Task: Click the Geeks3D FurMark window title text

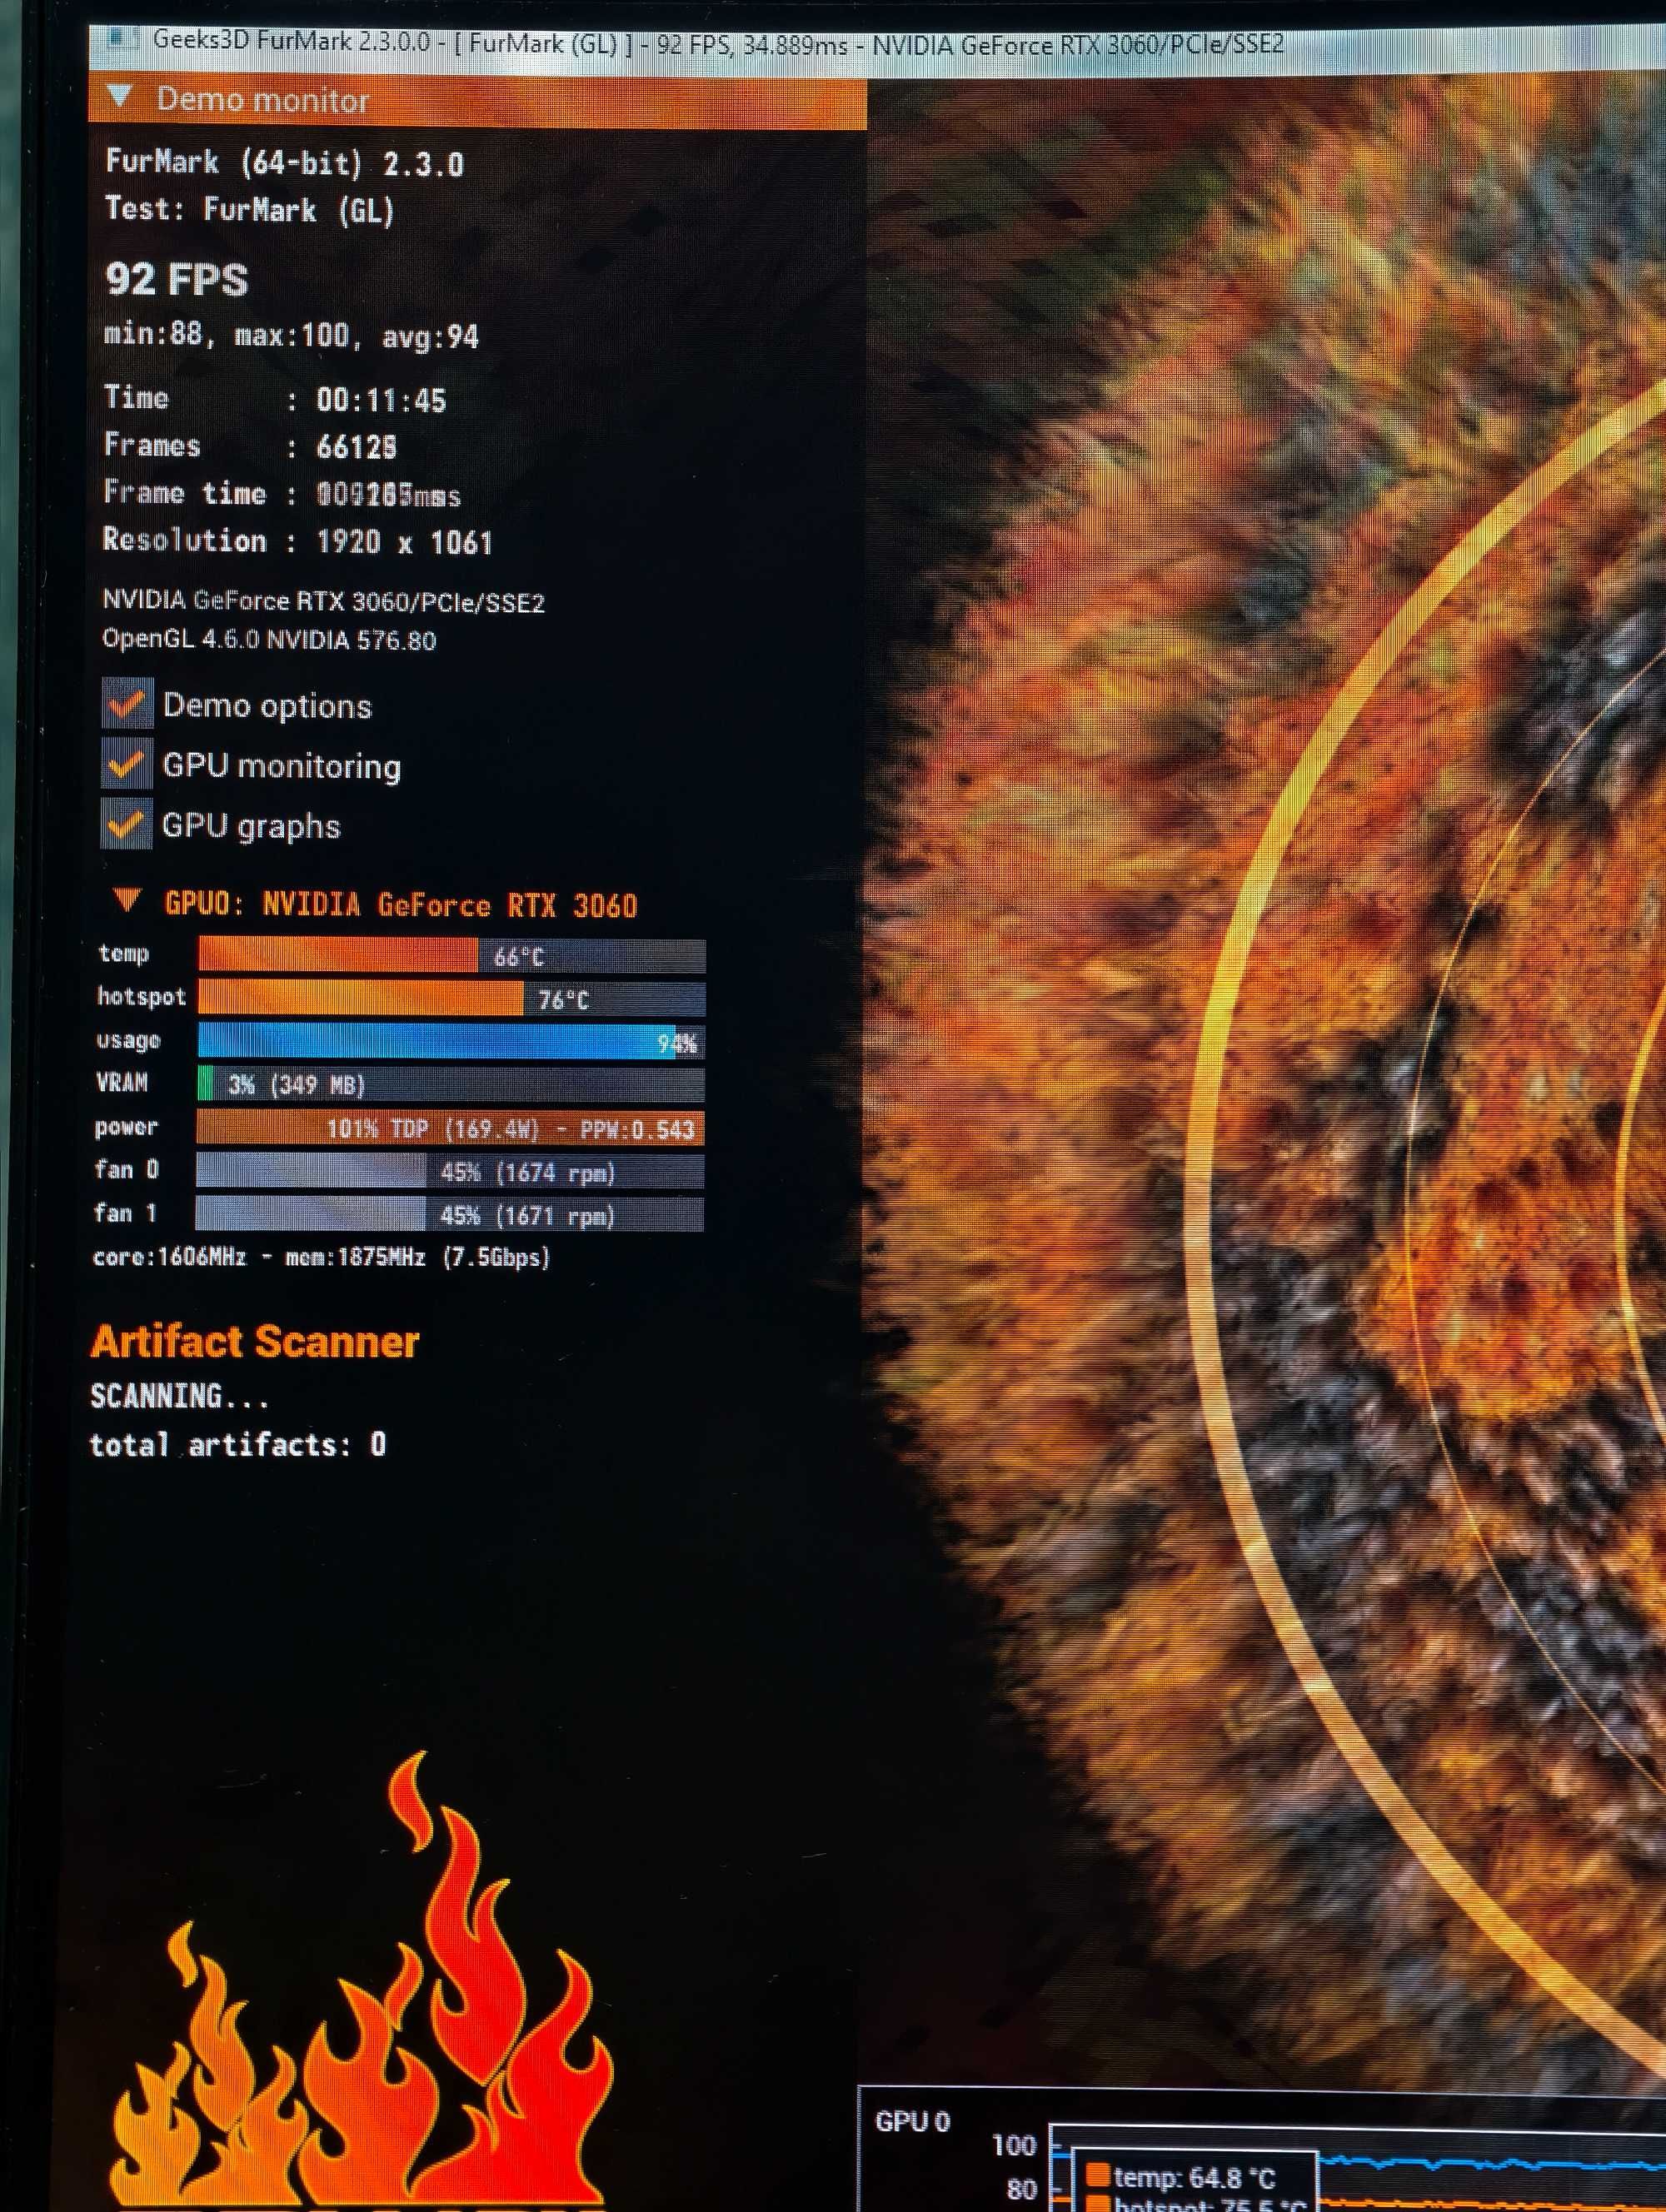Action: tap(717, 43)
